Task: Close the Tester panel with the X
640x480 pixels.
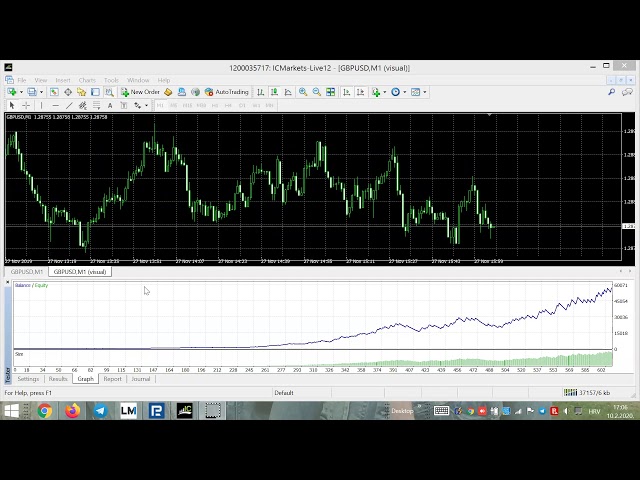Action: 9,284
